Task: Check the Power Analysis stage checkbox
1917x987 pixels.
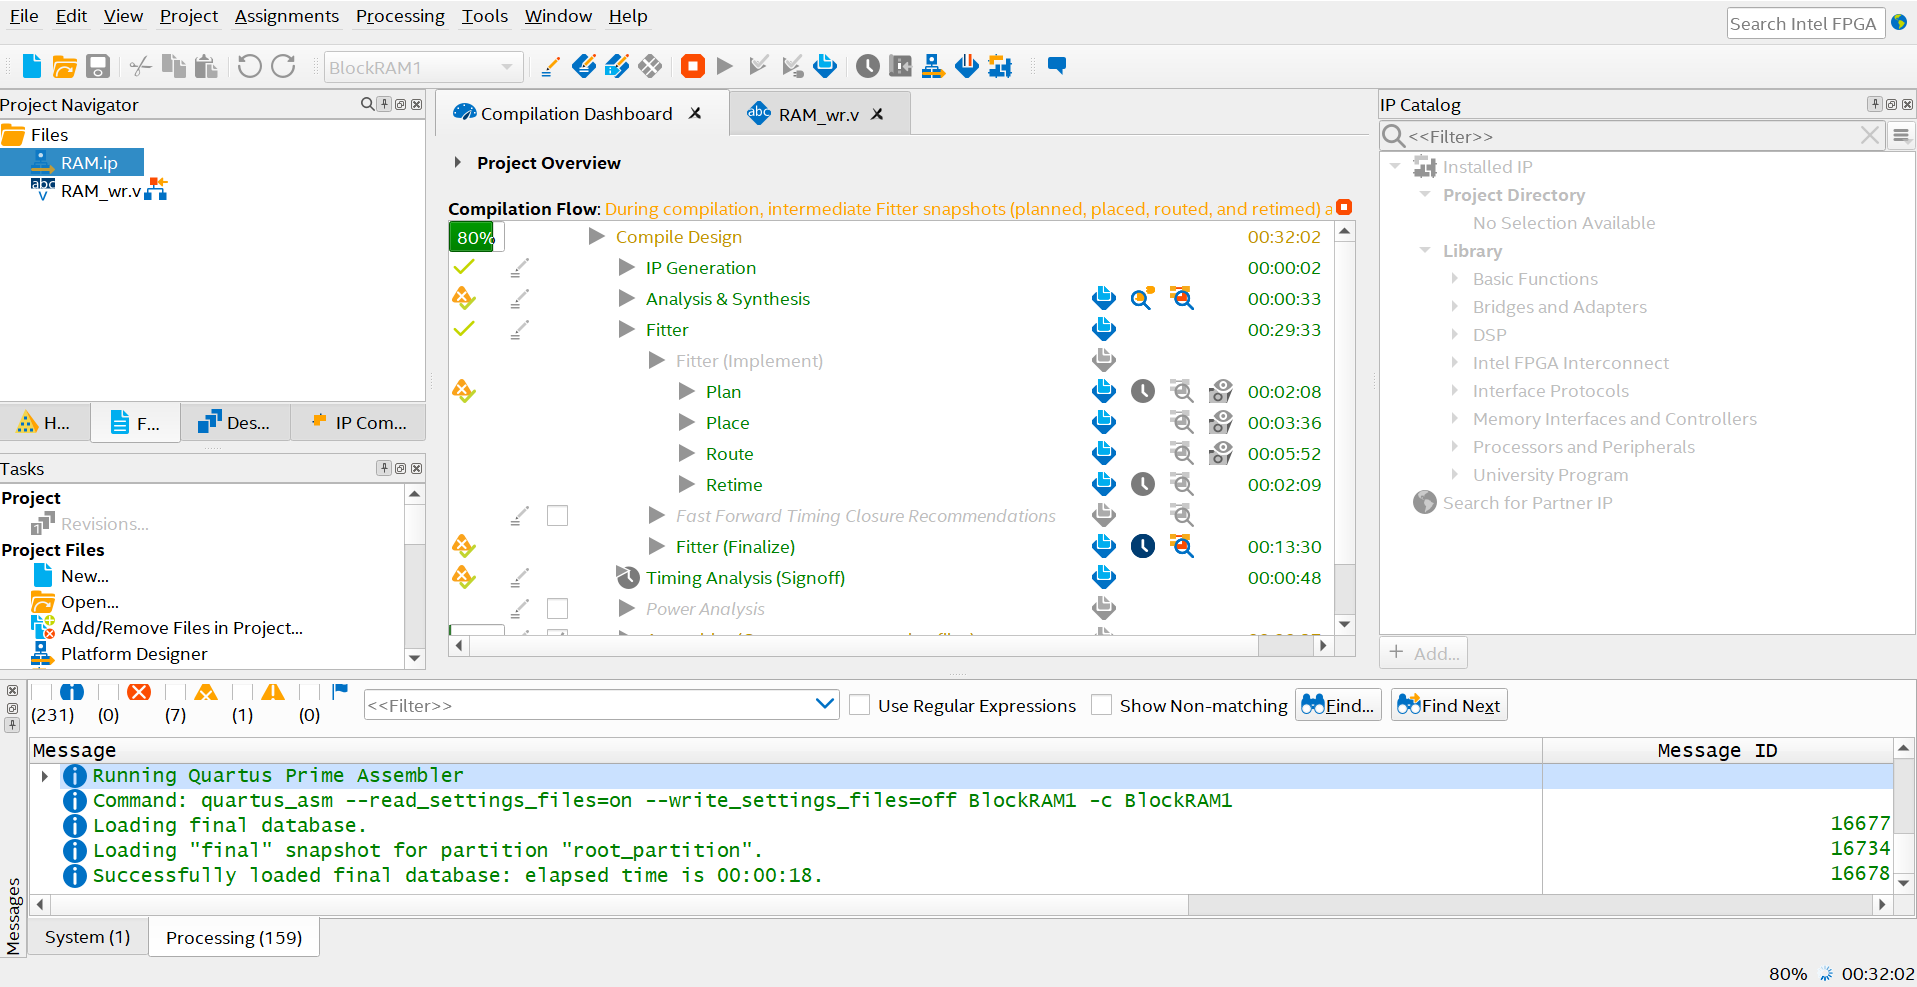Action: 557,608
